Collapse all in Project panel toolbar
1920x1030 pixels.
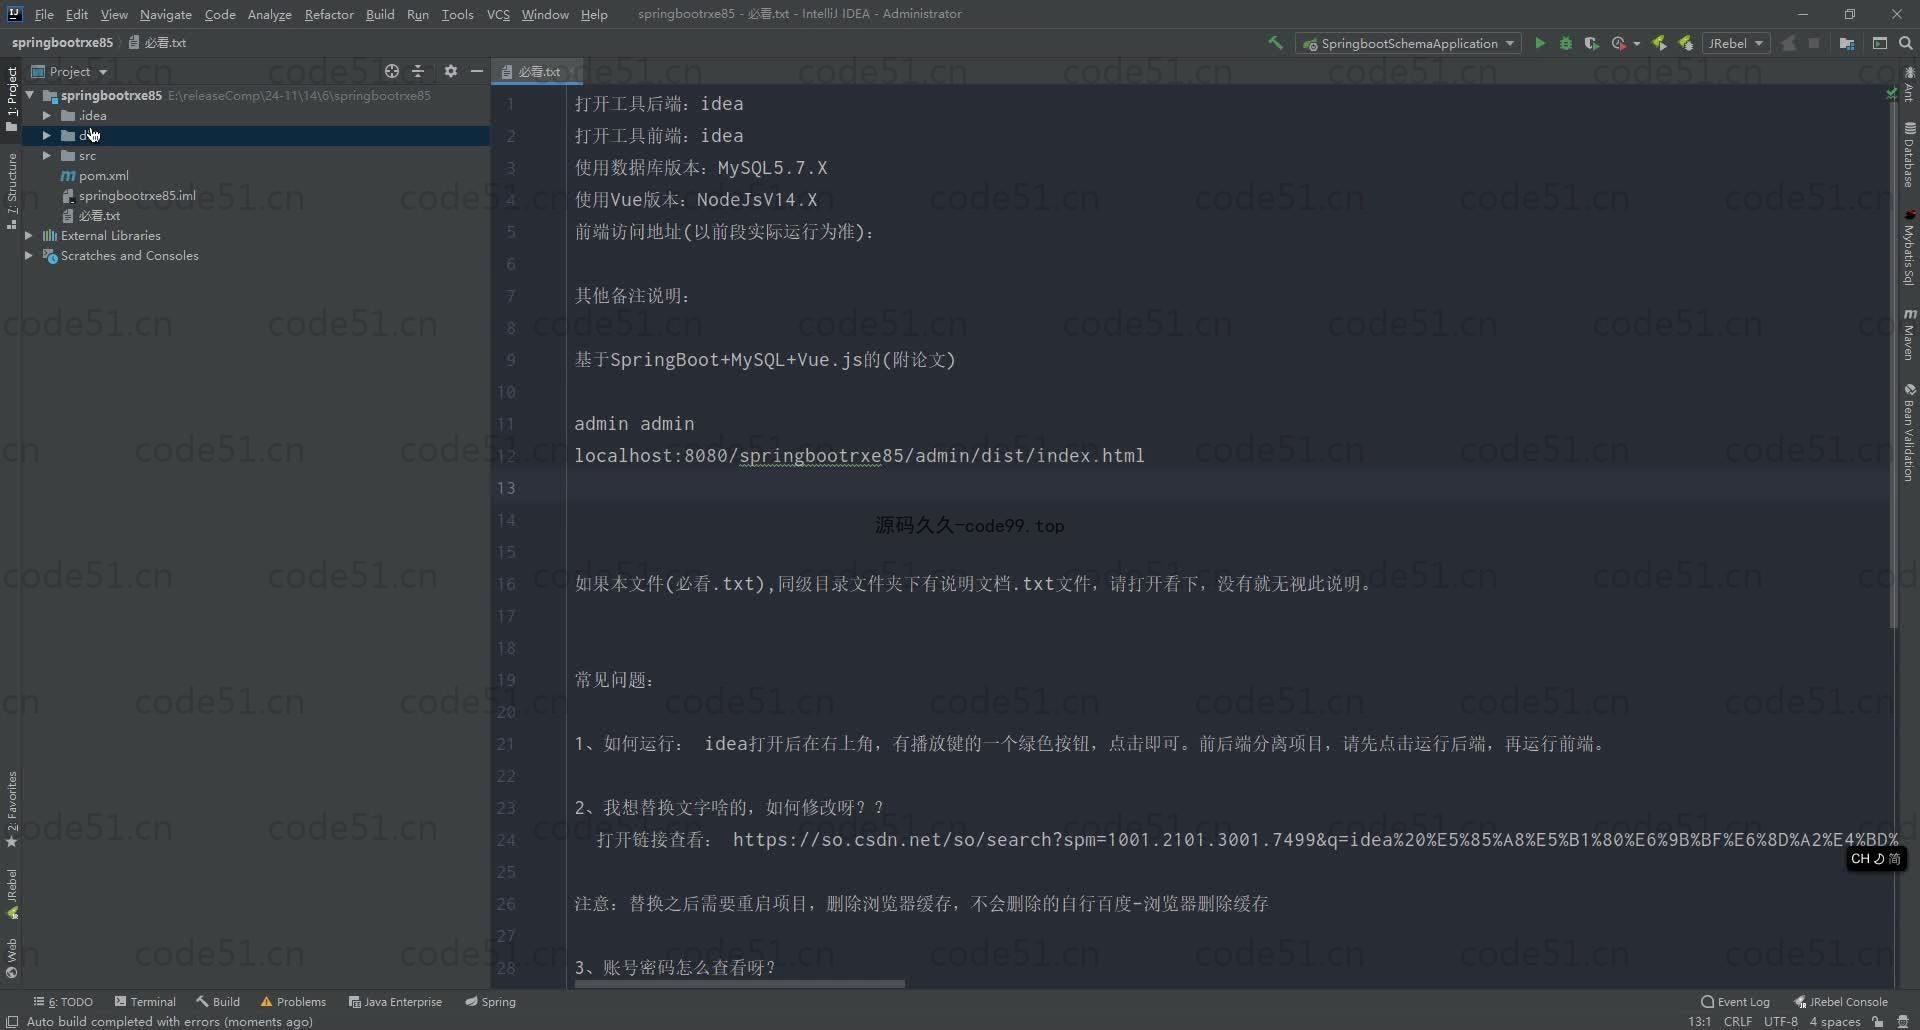(418, 71)
